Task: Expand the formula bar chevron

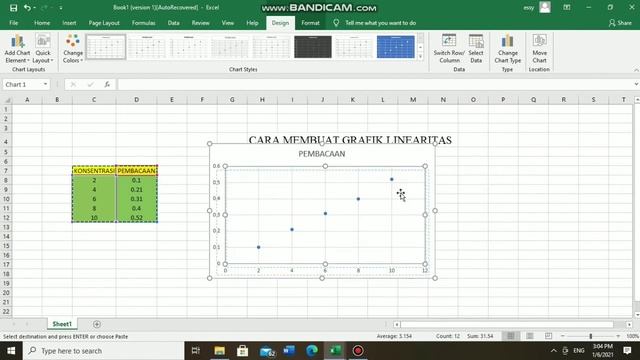Action: 636,84
